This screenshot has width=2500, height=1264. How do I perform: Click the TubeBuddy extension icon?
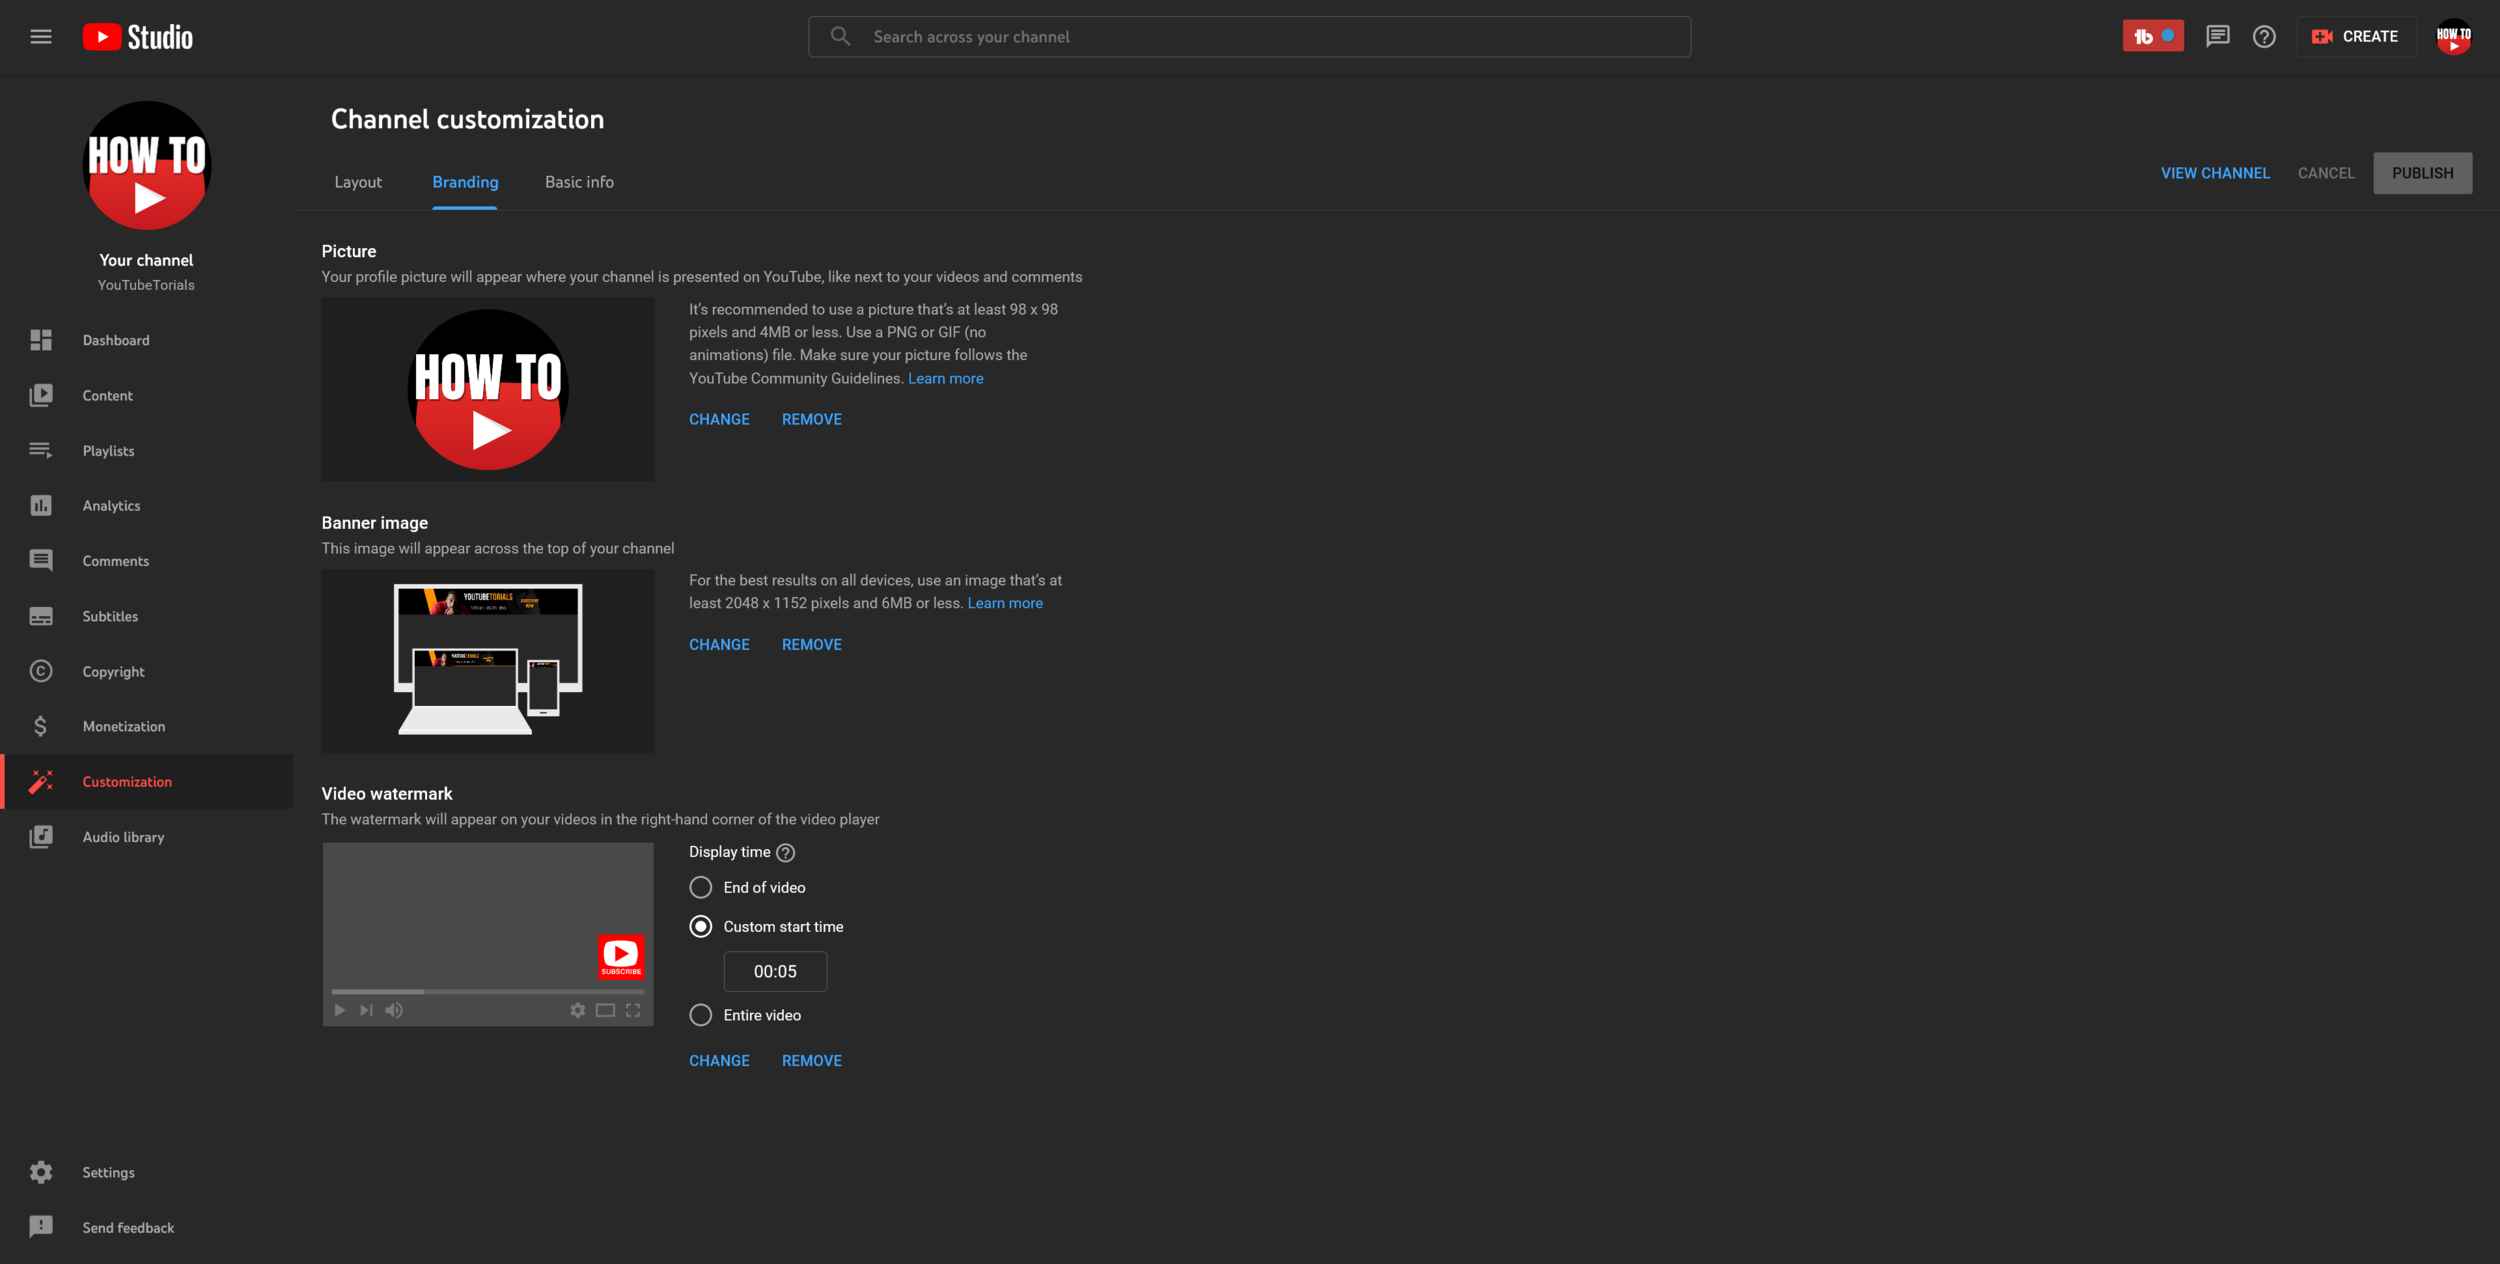2152,36
